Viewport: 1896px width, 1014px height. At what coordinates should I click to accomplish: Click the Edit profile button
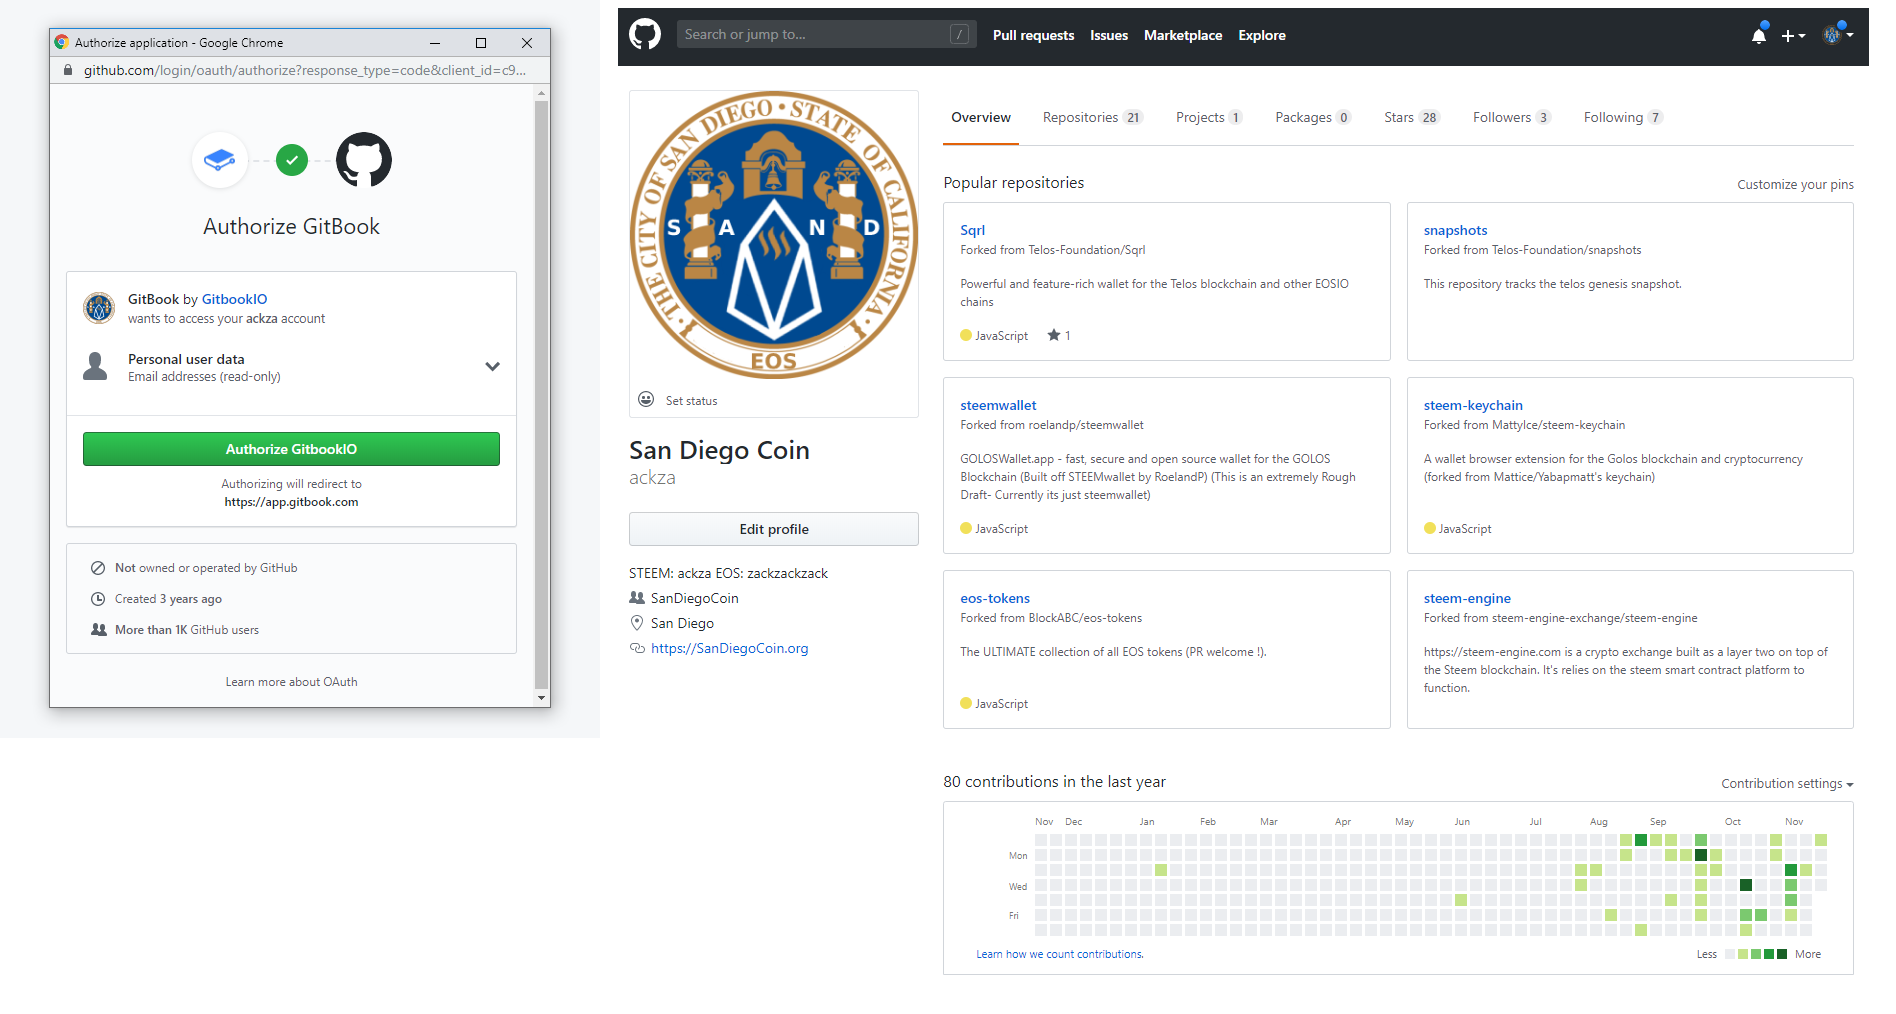coord(774,529)
